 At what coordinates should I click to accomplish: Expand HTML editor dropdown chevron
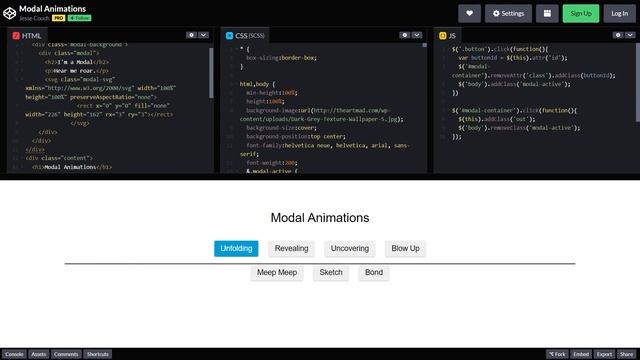[203, 35]
